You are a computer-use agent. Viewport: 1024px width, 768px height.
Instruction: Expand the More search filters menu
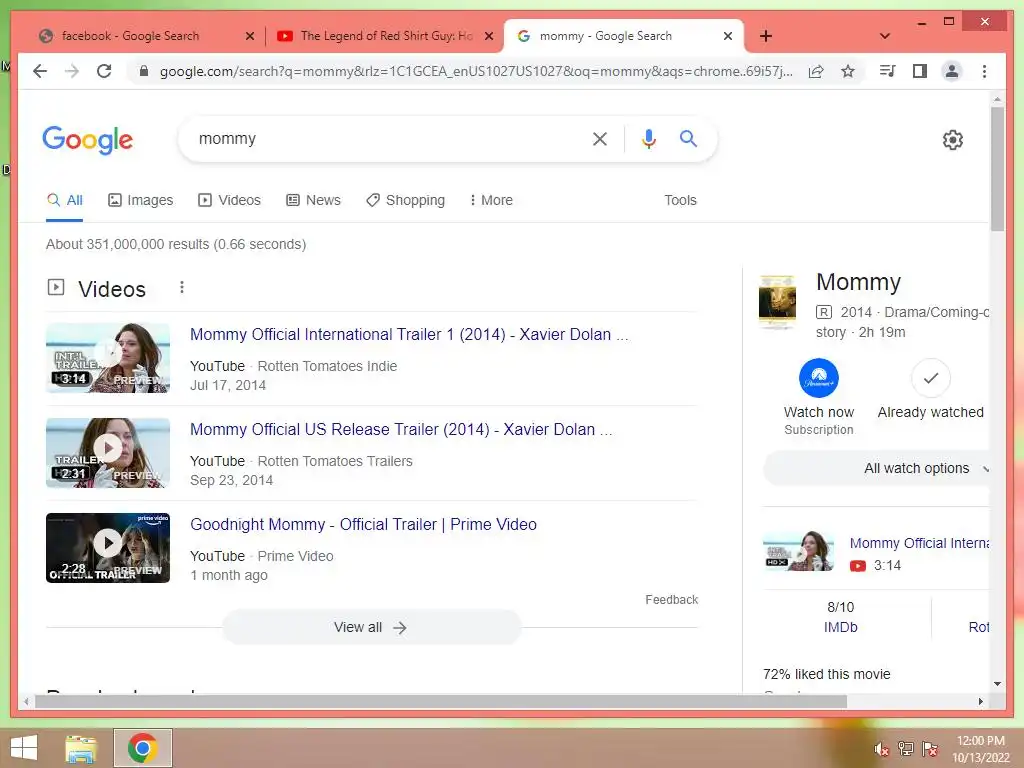pyautogui.click(x=491, y=200)
